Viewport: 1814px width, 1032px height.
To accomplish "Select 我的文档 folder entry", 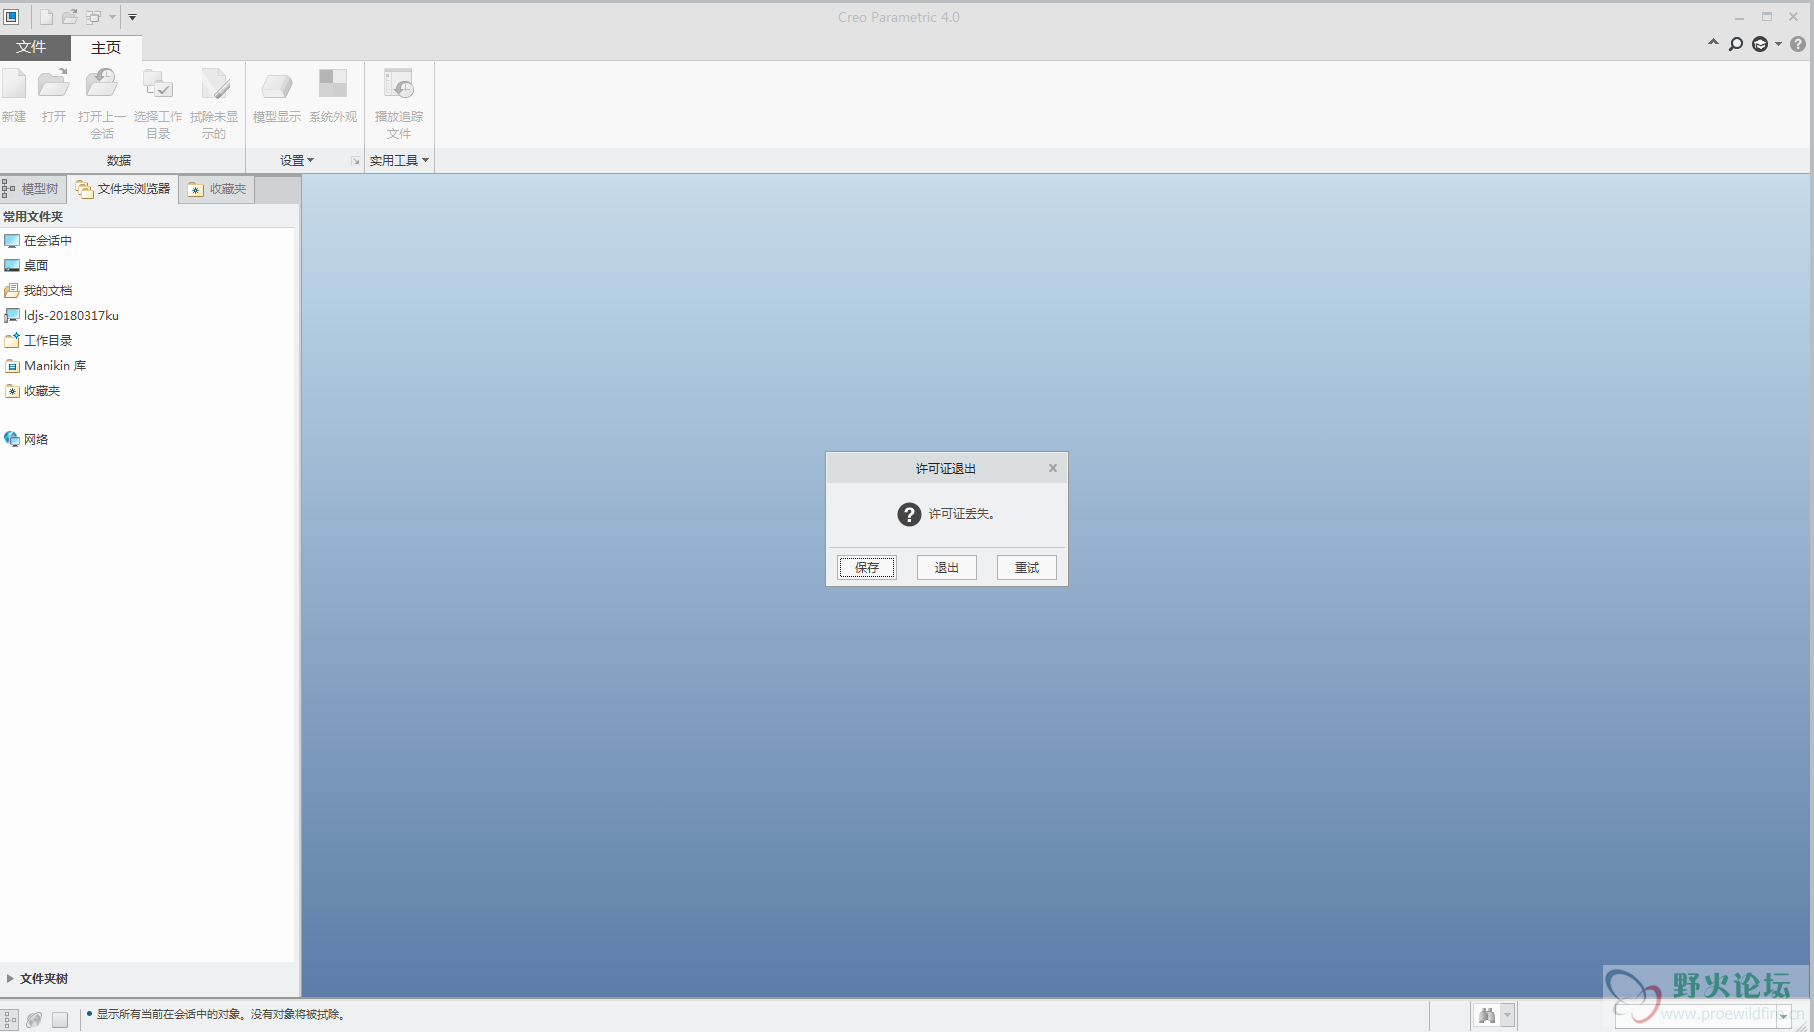I will click(x=38, y=290).
